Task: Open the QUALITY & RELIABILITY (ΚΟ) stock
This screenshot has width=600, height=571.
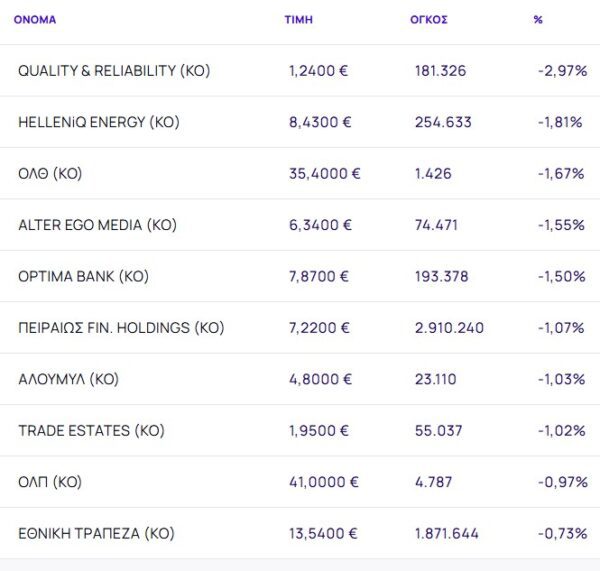Action: click(114, 71)
